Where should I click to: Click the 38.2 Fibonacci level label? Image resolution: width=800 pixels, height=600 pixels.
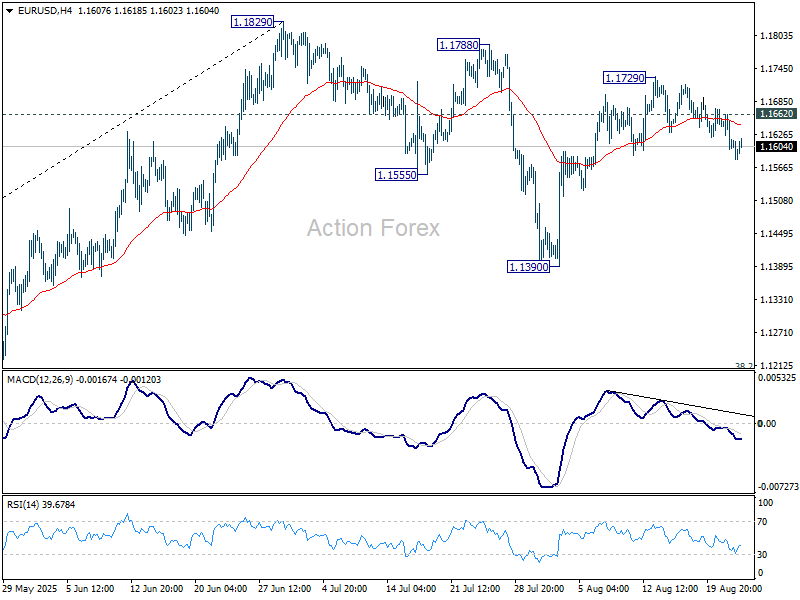tap(743, 365)
